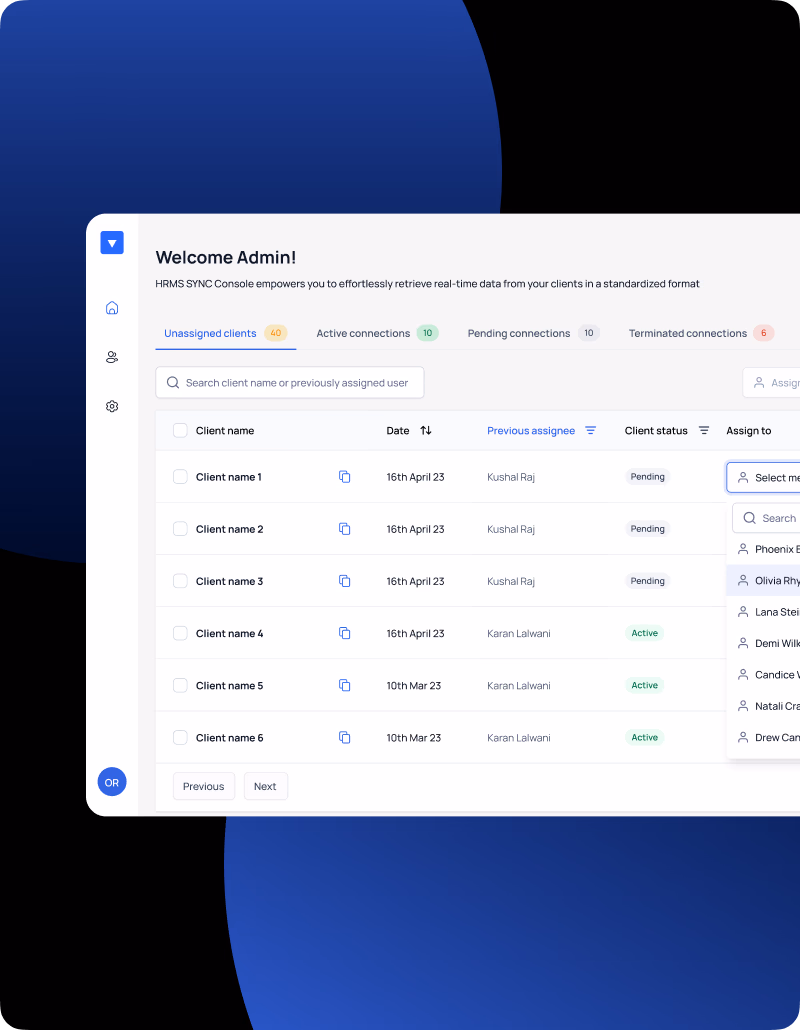
Task: Tick the checkbox for Client name 2
Action: coord(180,529)
